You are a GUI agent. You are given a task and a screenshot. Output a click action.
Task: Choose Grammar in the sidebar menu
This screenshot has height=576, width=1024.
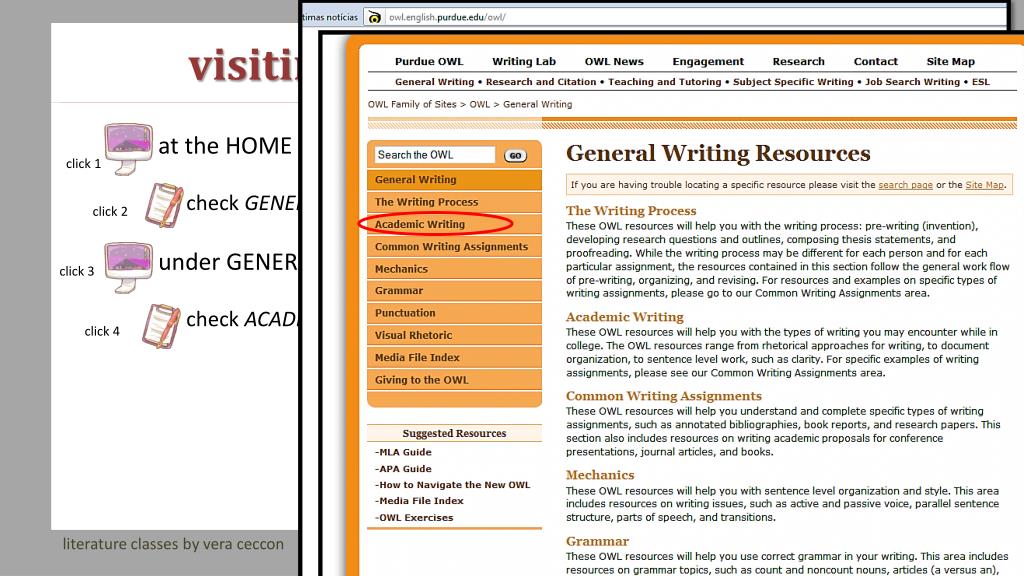(x=455, y=291)
